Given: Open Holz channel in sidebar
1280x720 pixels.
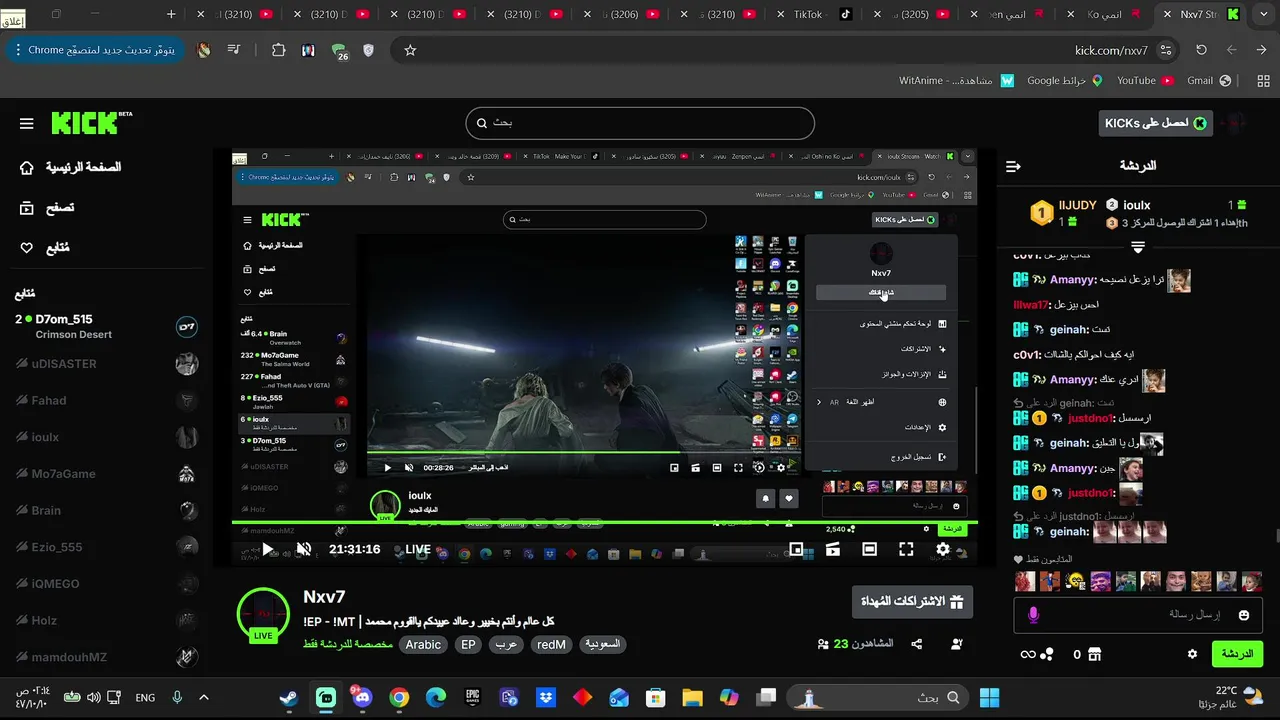Looking at the screenshot, I should (x=106, y=620).
